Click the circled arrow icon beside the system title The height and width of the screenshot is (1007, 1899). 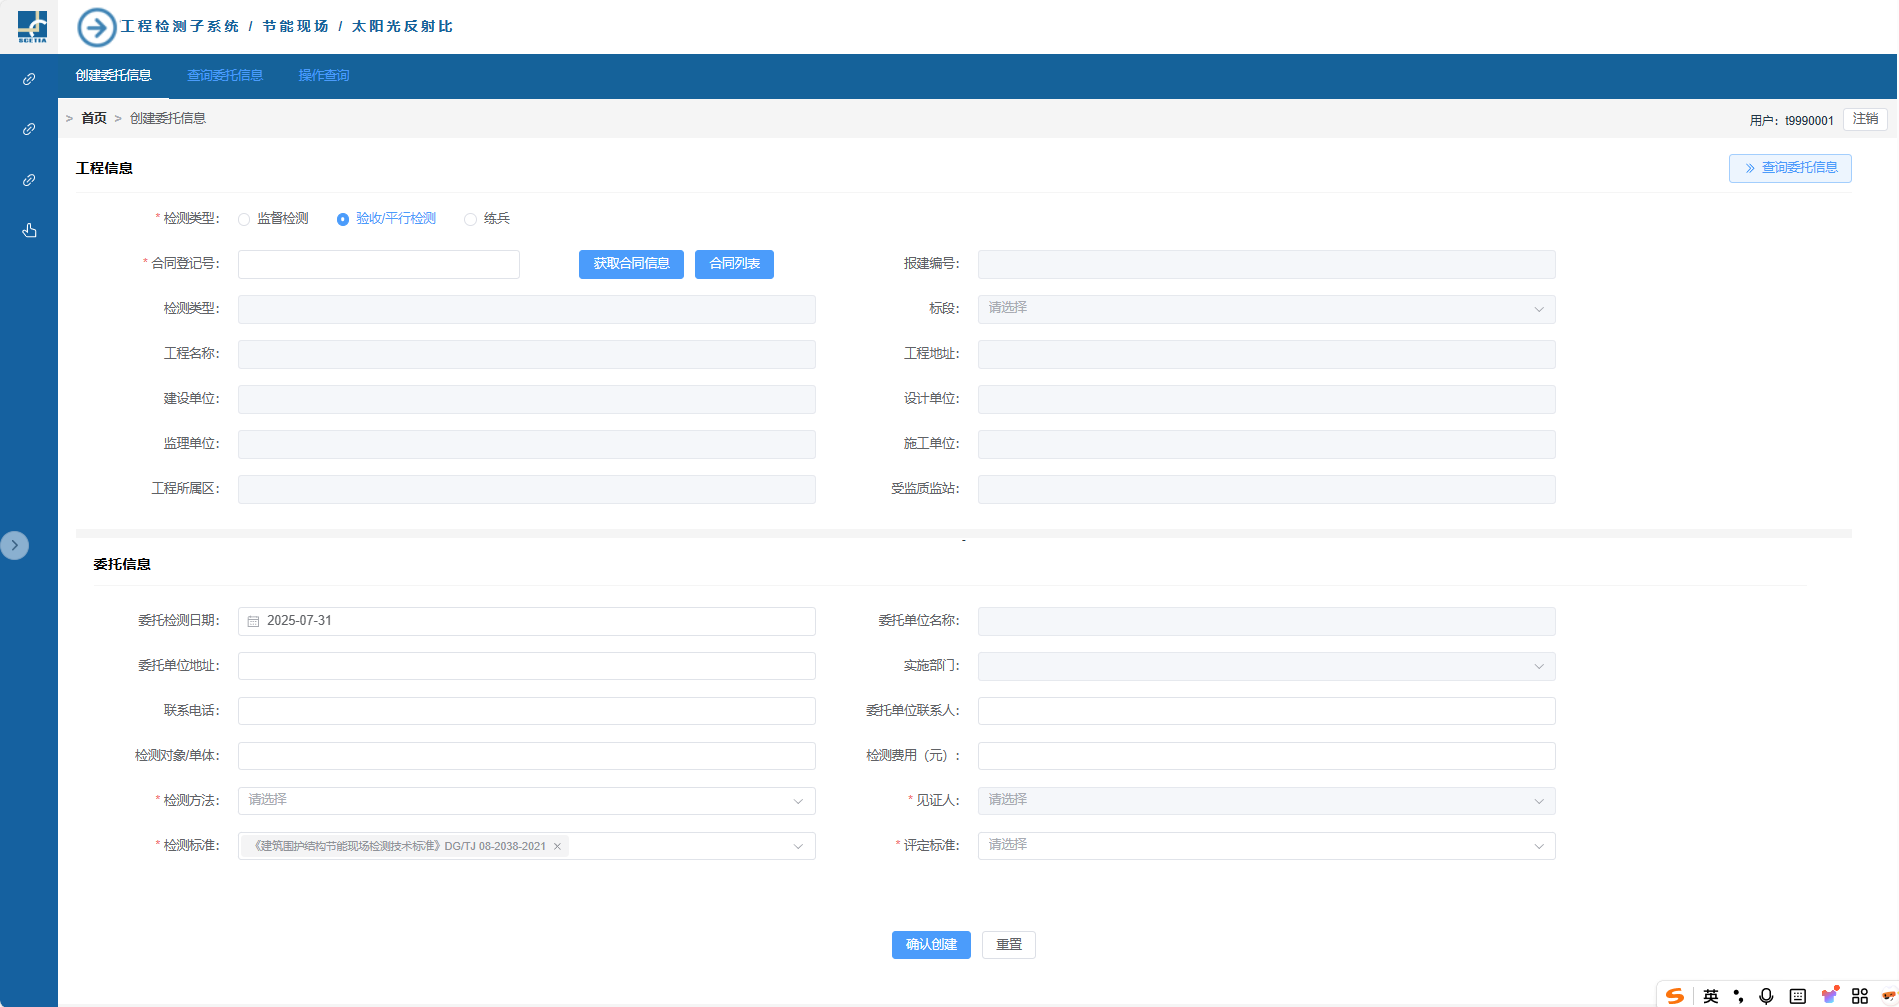97,27
